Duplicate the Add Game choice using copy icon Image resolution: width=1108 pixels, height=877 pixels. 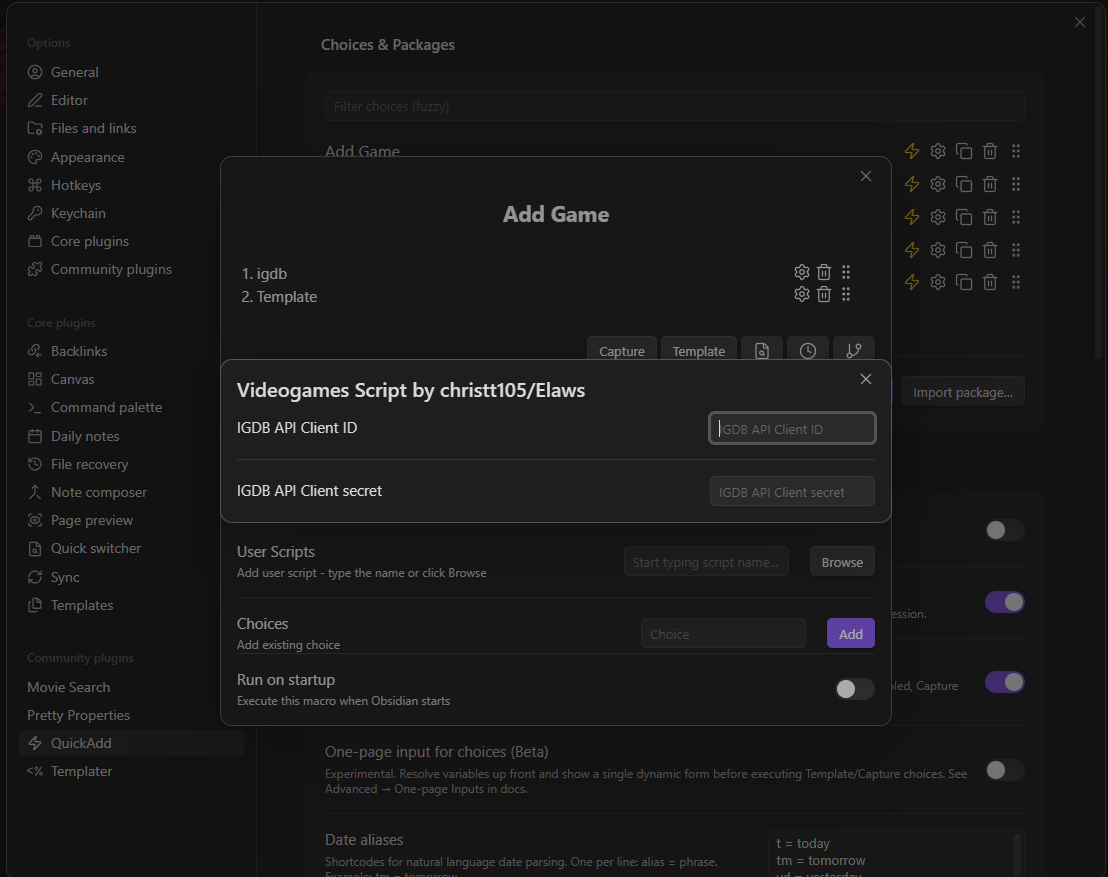click(964, 151)
